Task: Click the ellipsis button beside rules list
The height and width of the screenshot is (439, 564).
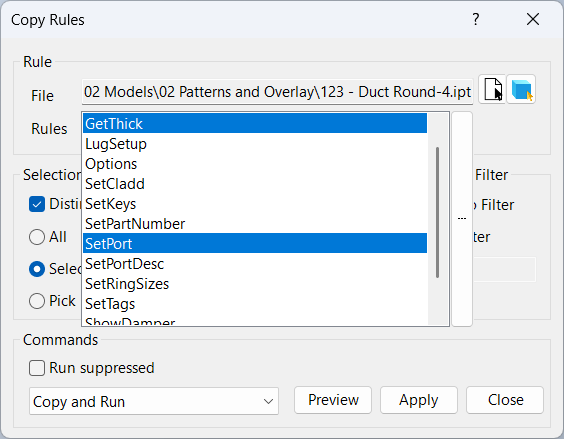Action: point(462,219)
